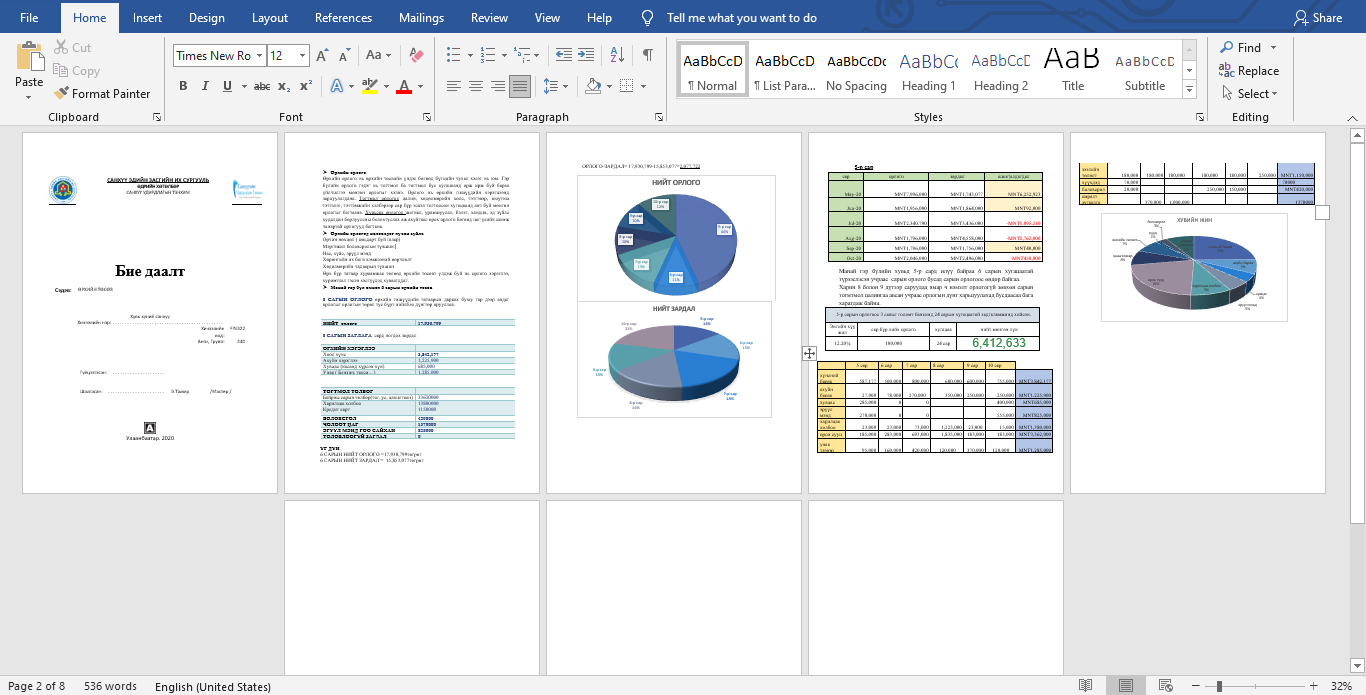Show or hide paragraph marks

[x=648, y=55]
